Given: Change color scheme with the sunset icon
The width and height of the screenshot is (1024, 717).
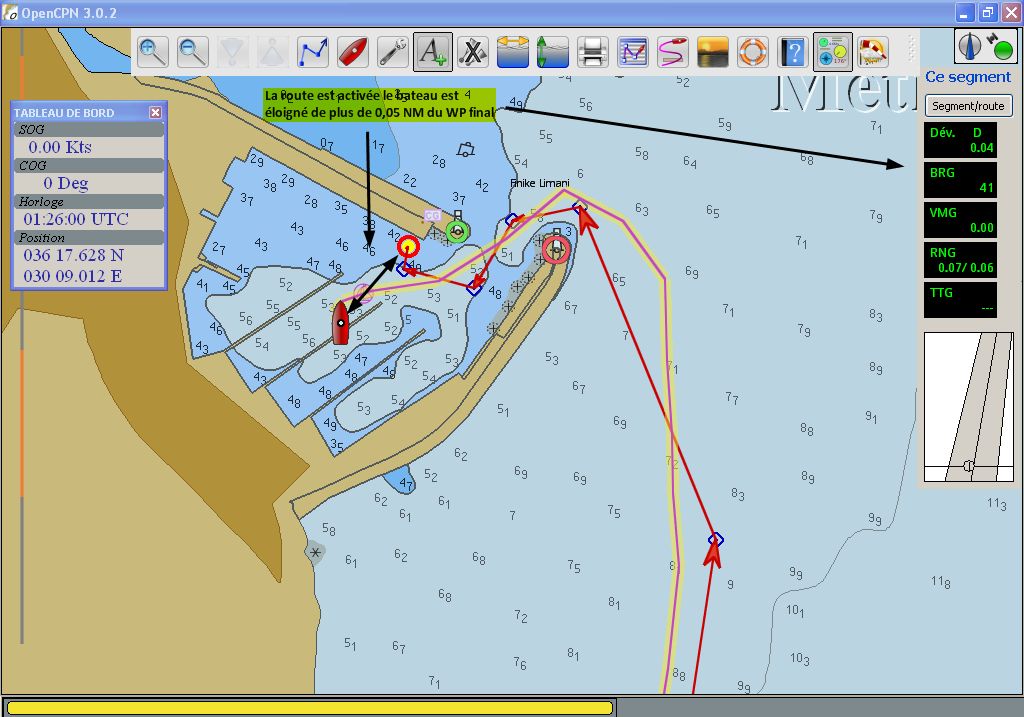Looking at the screenshot, I should [713, 51].
